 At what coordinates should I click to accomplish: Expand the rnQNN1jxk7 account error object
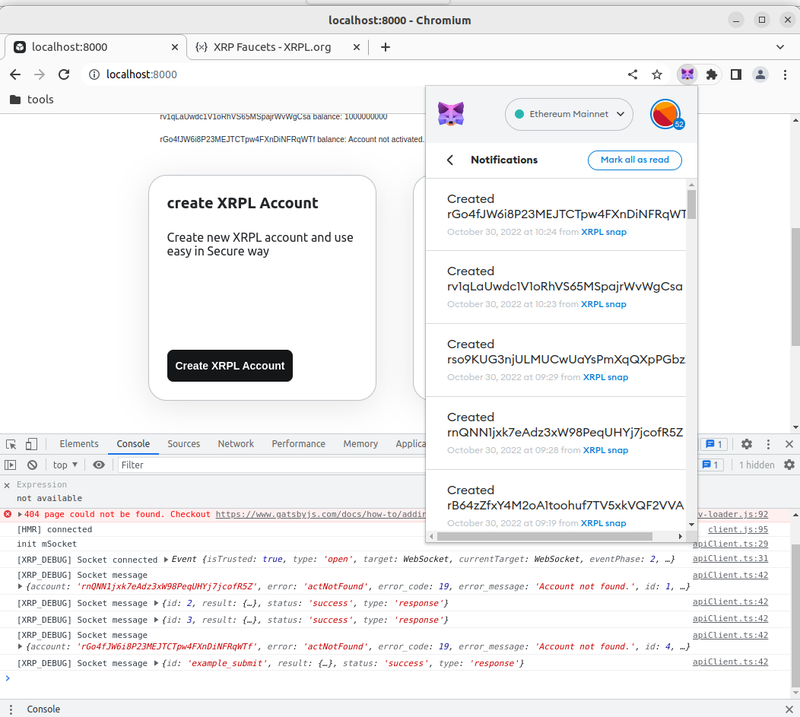coord(20,587)
